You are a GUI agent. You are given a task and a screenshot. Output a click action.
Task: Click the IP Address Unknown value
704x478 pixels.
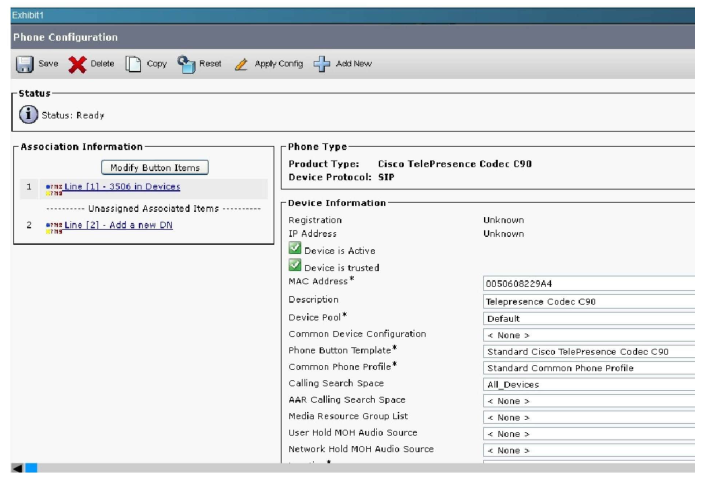pyautogui.click(x=504, y=234)
